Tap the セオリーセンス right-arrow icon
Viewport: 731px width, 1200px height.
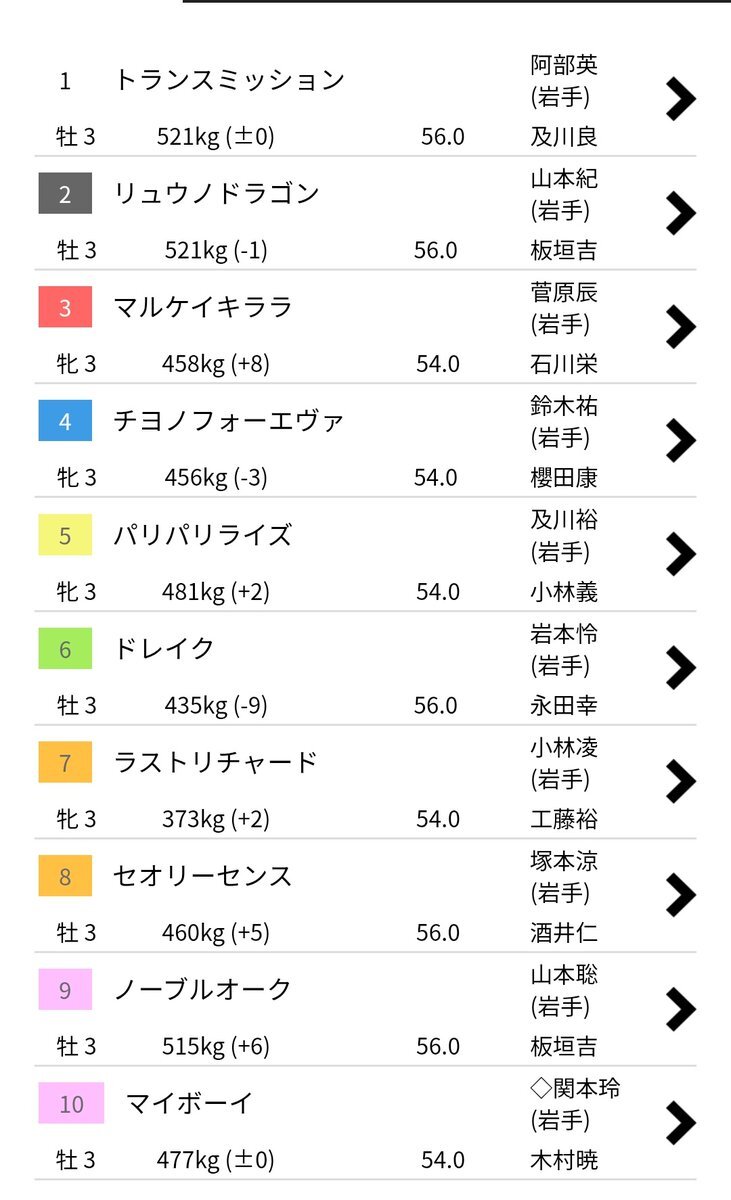tap(680, 895)
